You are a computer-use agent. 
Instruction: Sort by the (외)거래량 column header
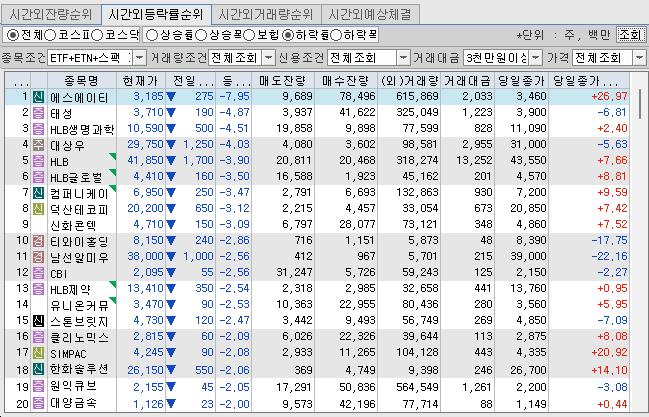click(x=409, y=80)
